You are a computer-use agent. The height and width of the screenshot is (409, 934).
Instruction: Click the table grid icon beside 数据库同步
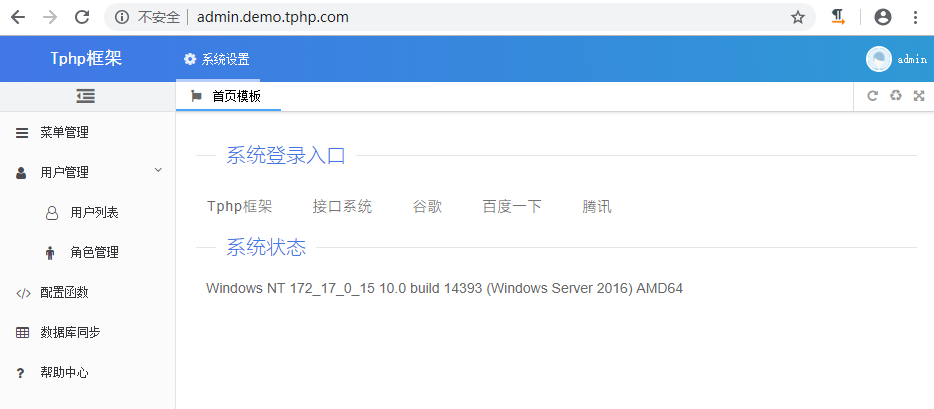(x=22, y=333)
